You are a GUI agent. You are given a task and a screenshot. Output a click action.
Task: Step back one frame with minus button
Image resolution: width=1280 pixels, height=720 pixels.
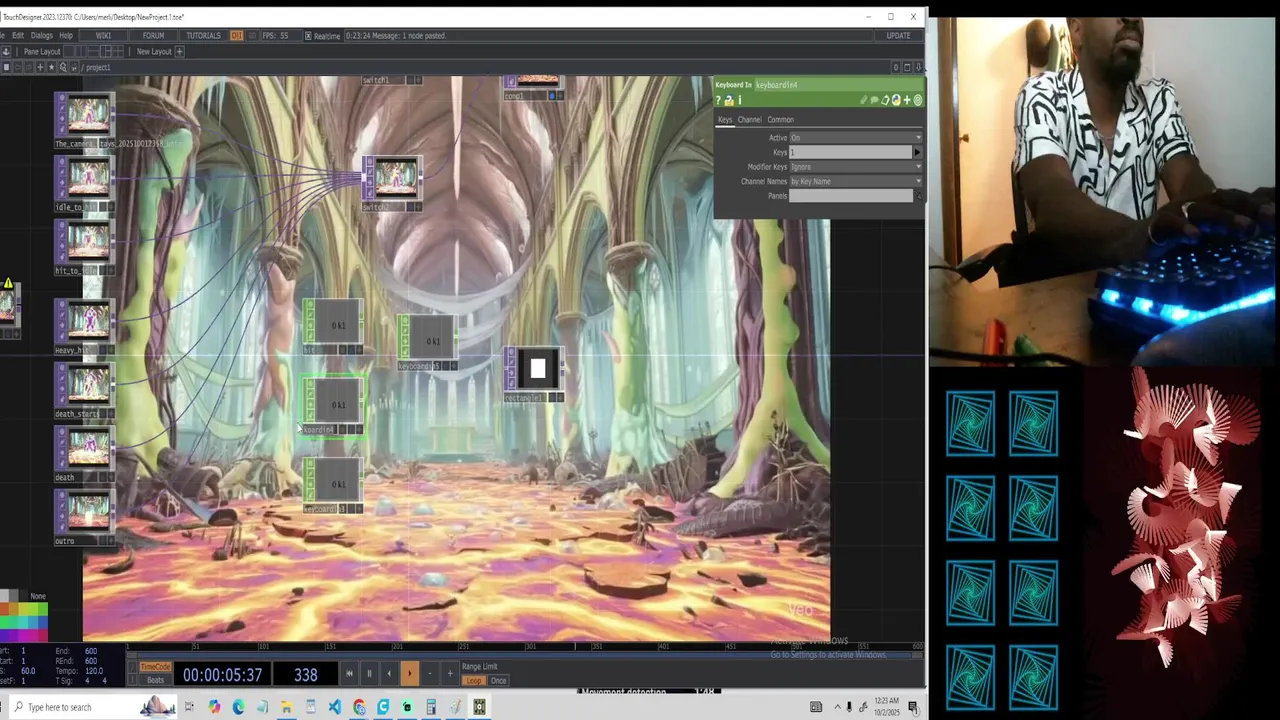(429, 674)
